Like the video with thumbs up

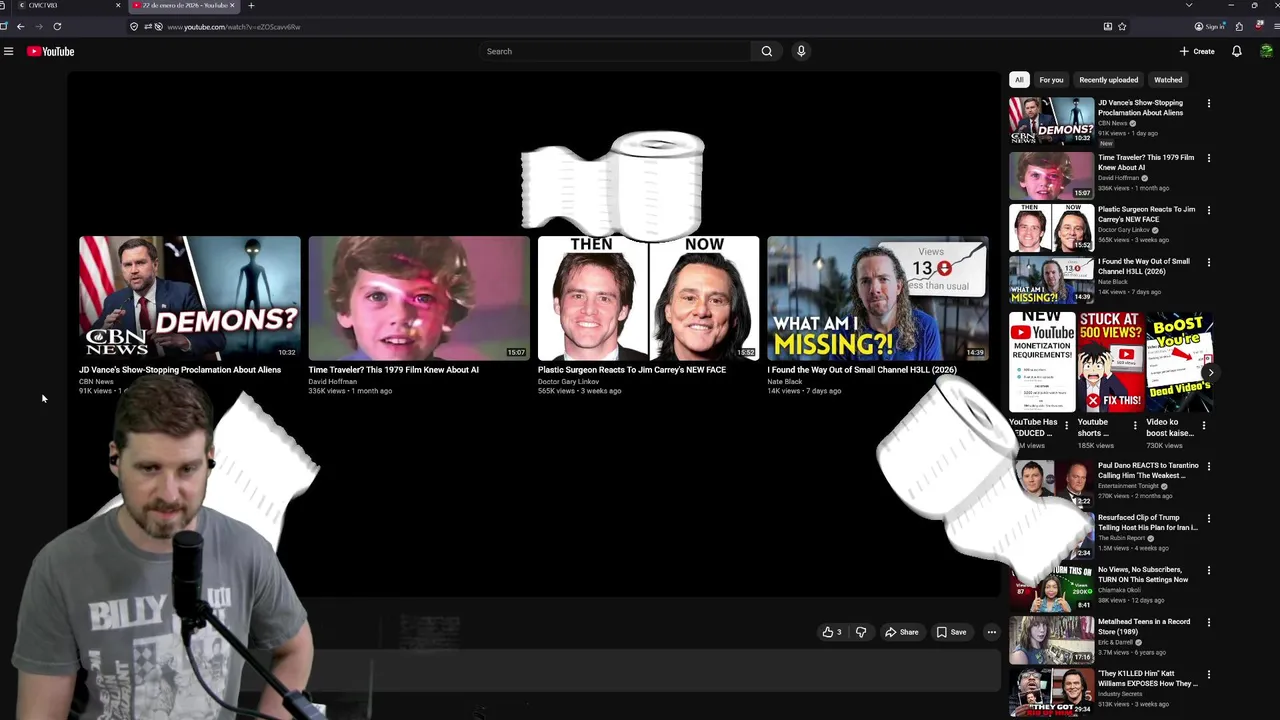coord(832,632)
